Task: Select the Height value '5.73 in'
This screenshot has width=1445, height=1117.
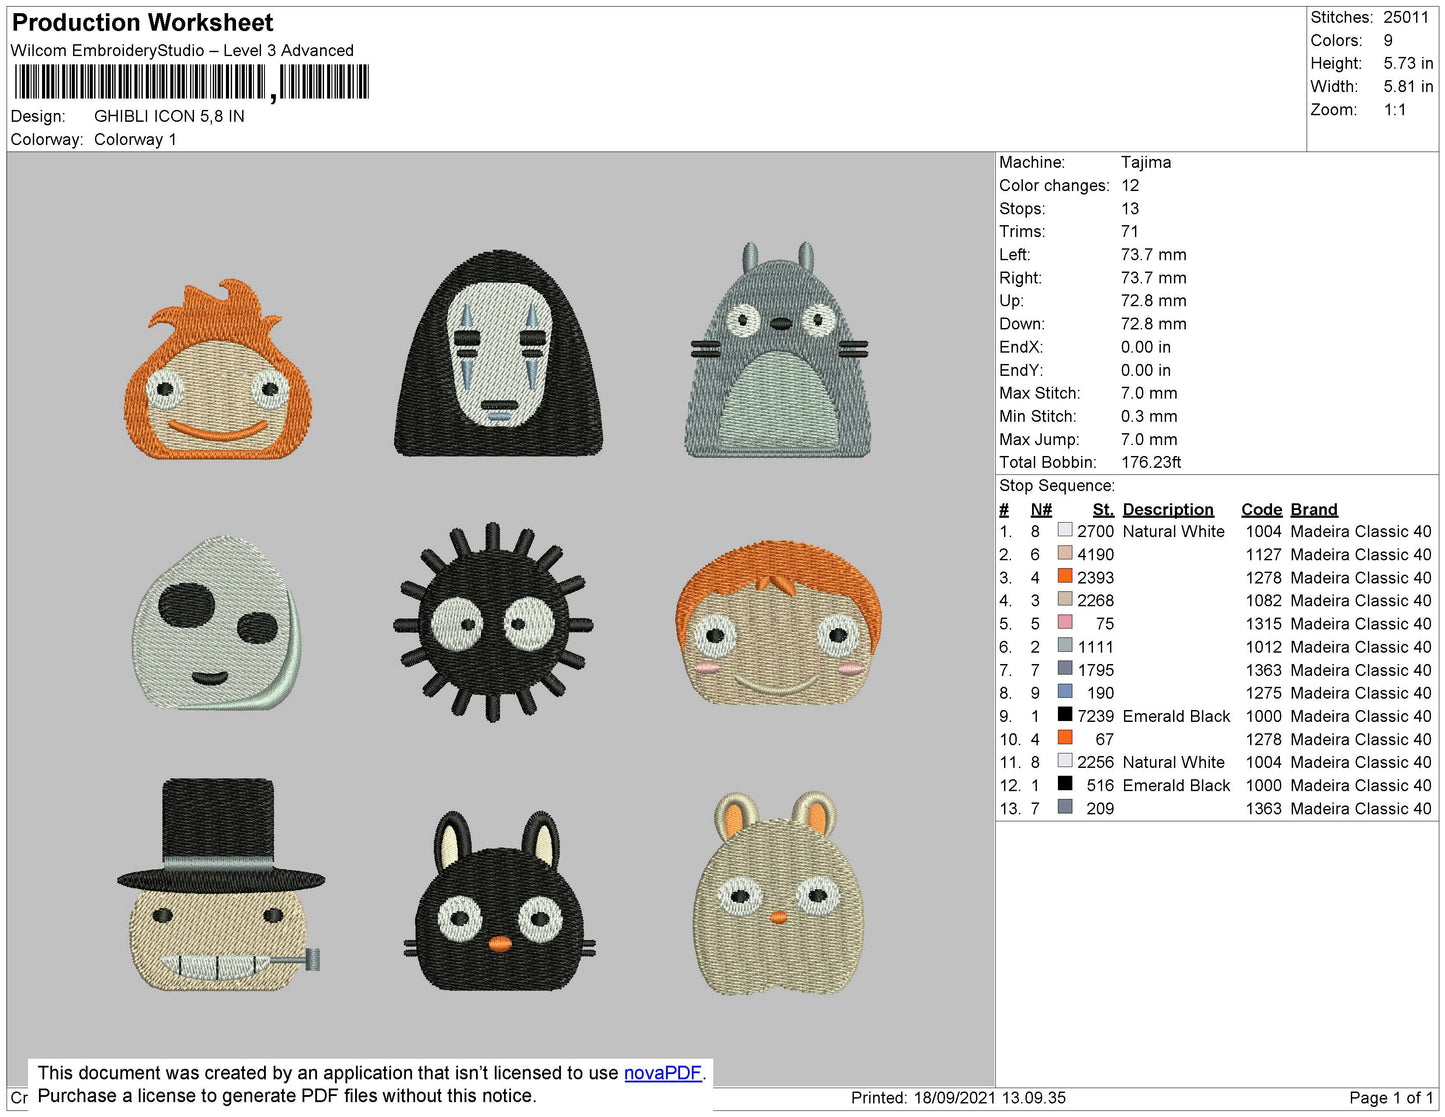Action: [x=1408, y=63]
